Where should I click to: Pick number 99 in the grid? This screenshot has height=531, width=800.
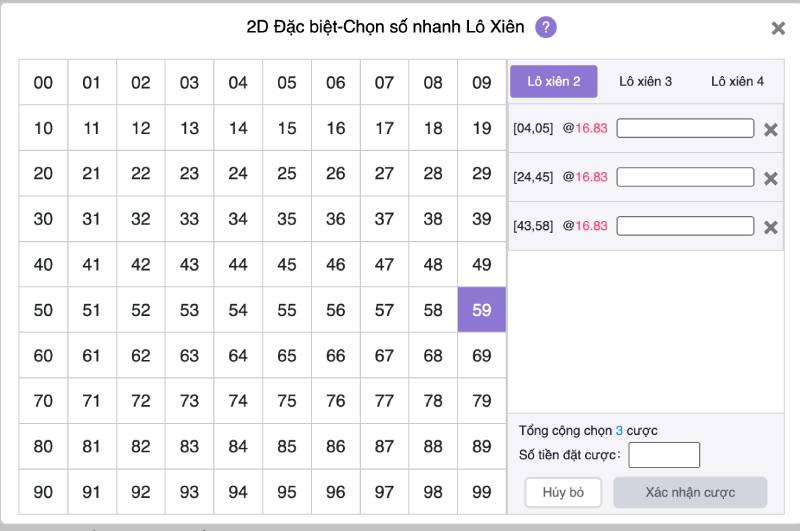482,492
